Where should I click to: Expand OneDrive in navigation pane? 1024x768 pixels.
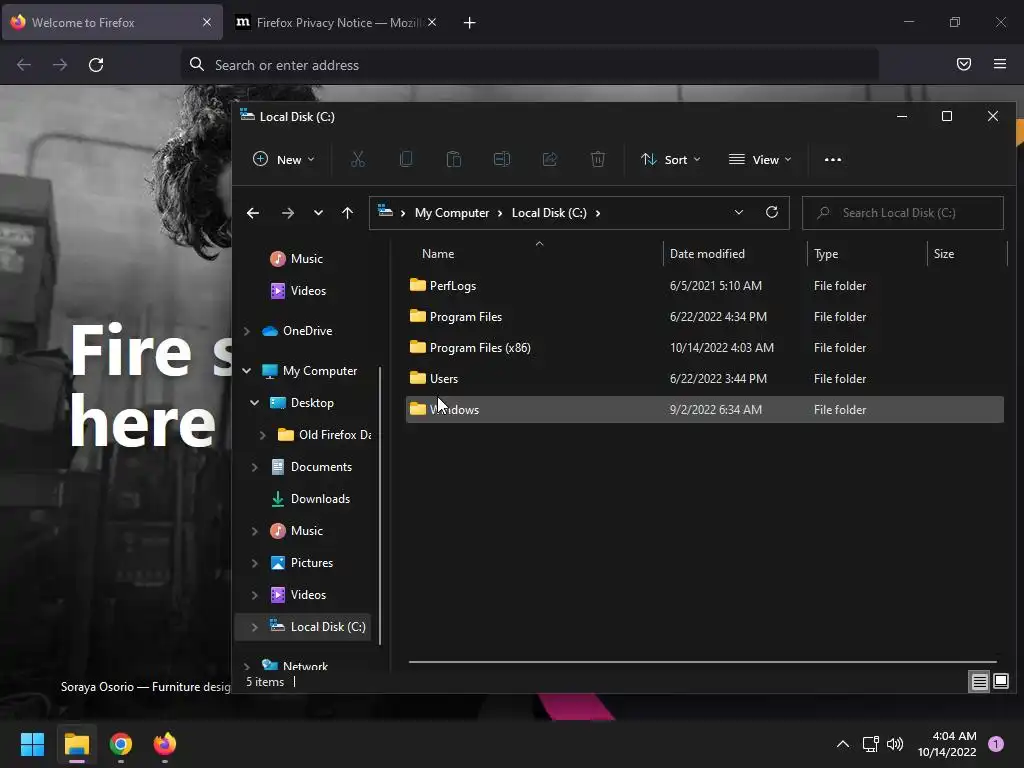(247, 331)
